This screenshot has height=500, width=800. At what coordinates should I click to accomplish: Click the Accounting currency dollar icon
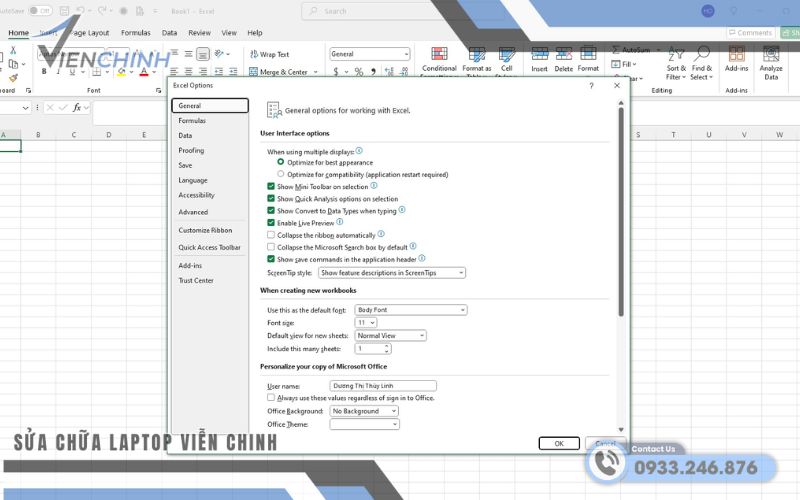(336, 72)
